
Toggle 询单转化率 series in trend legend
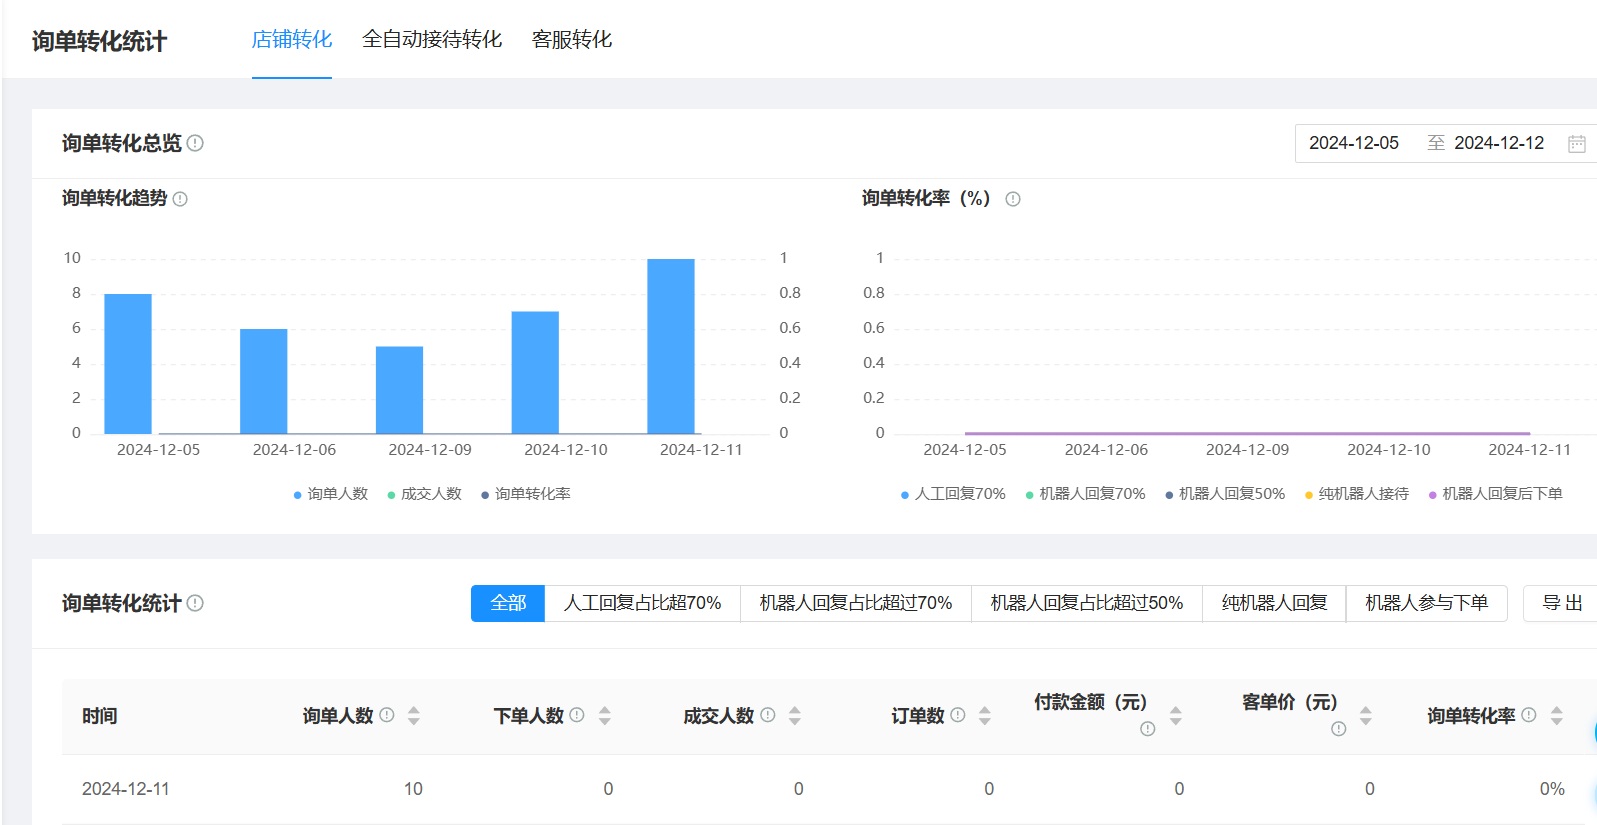point(526,494)
